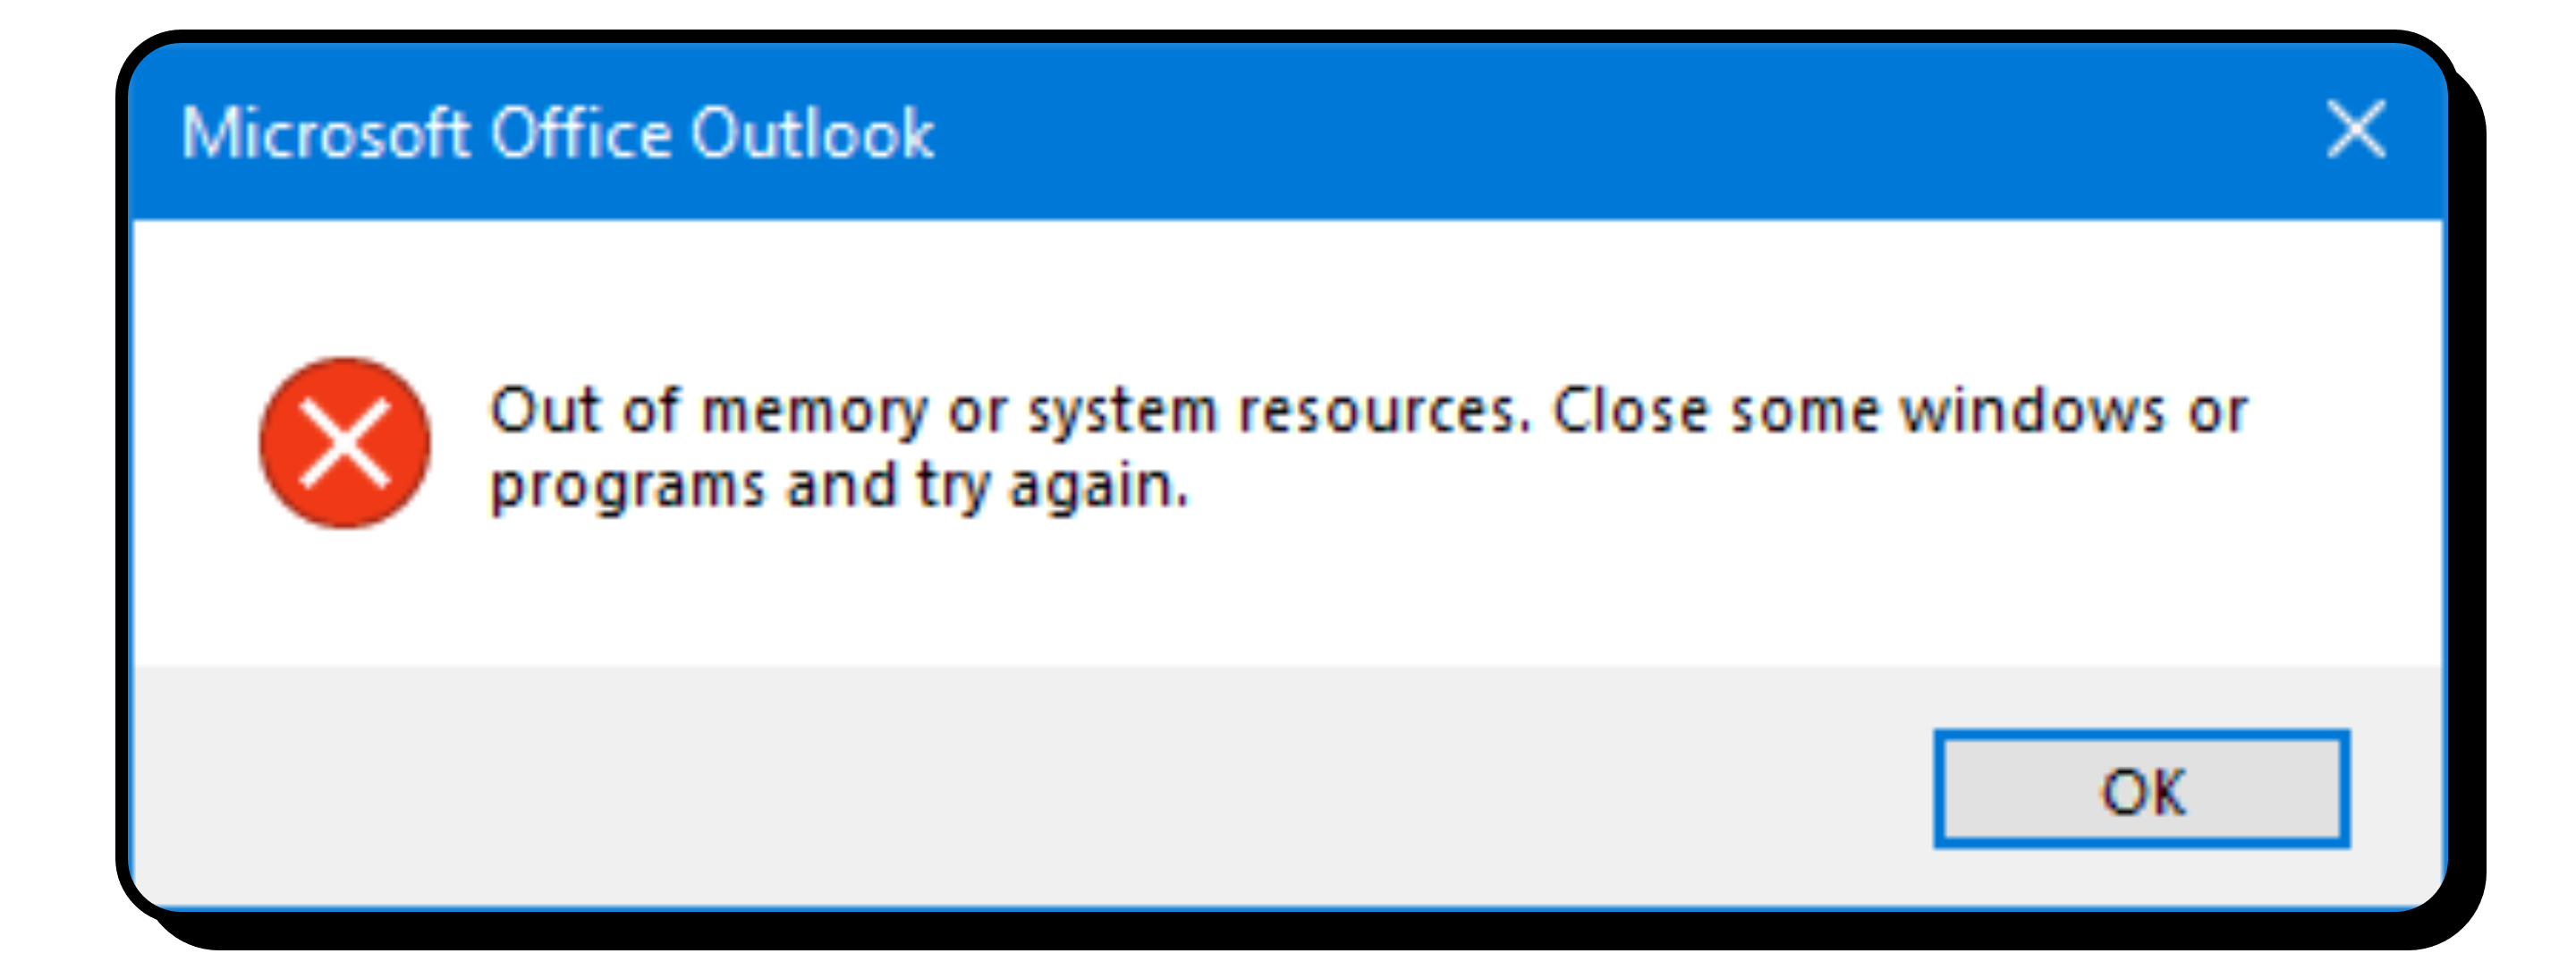The width and height of the screenshot is (2576, 979).
Task: Click the word "Outlook" in the title bar
Action: (x=812, y=133)
